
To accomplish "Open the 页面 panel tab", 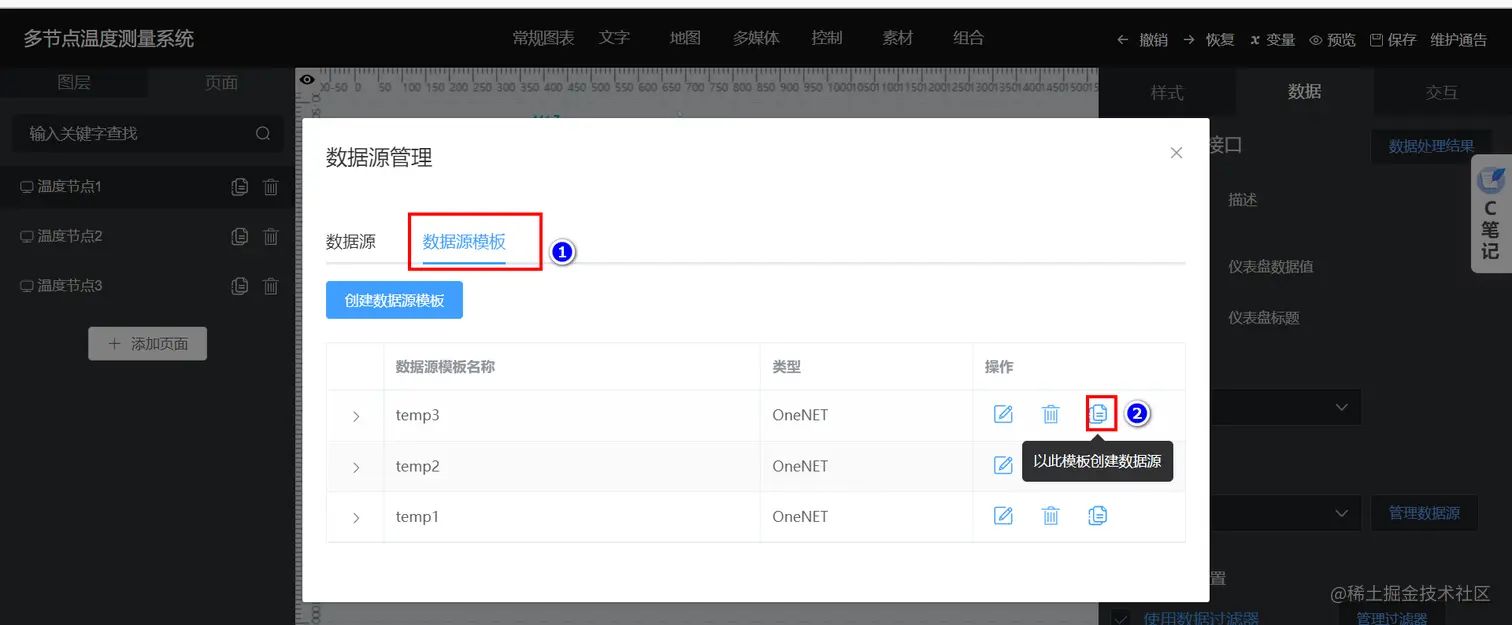I will (x=221, y=83).
